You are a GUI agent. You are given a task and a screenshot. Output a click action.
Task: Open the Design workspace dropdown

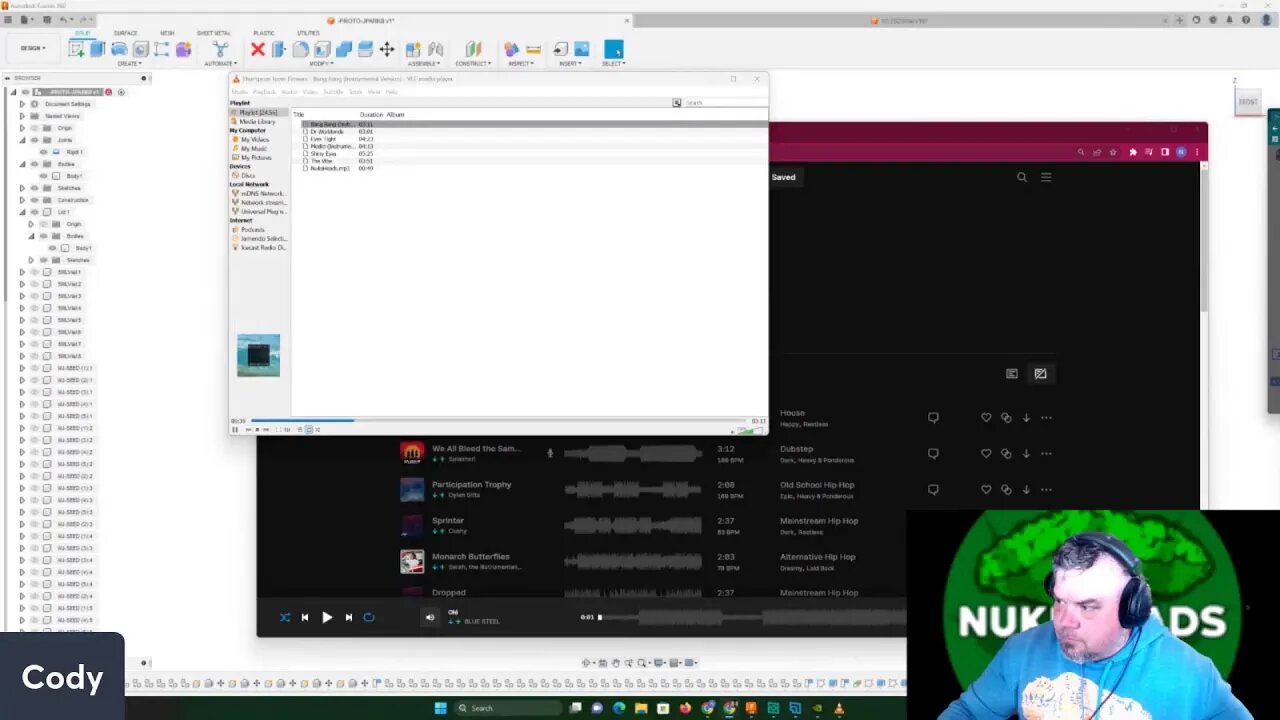[x=33, y=48]
